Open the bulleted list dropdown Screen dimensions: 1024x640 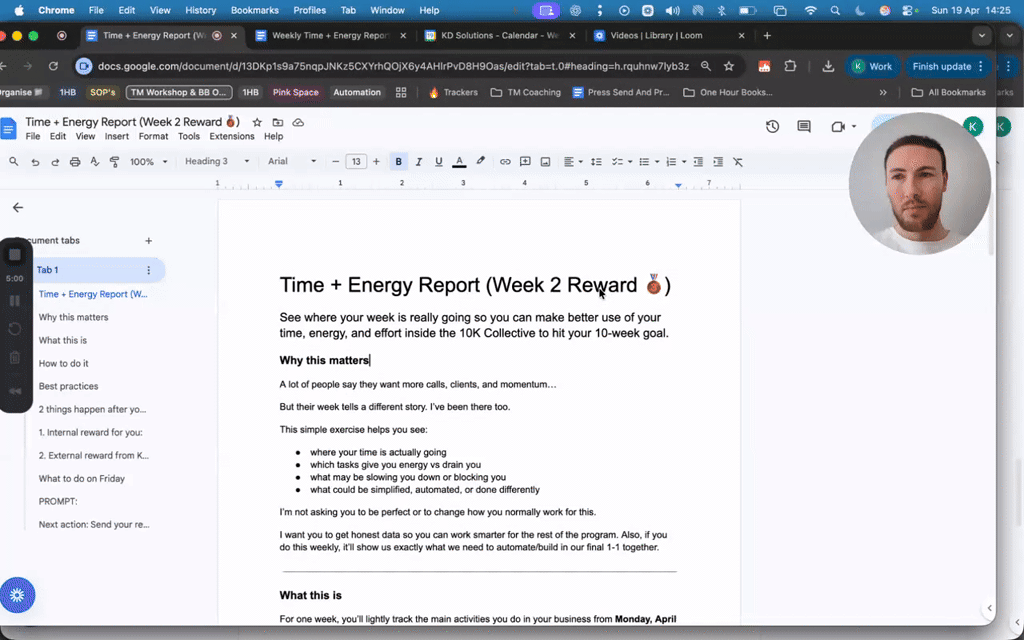(x=648, y=162)
